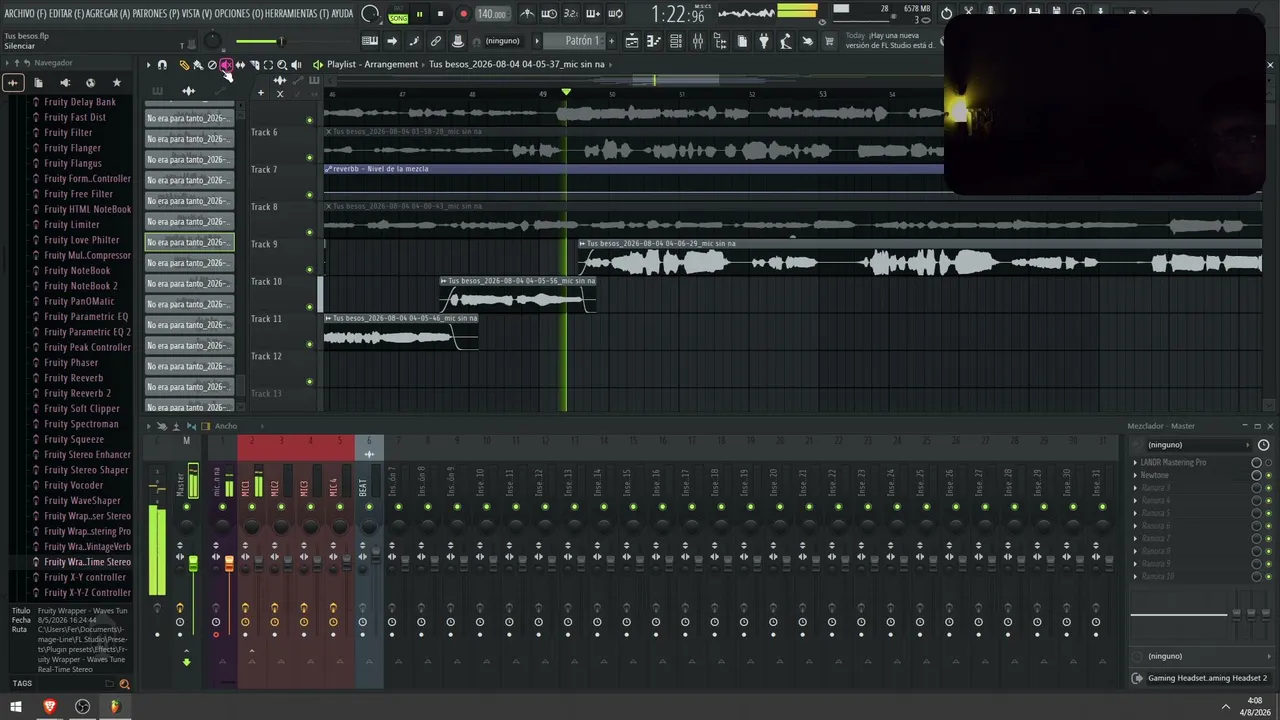Image resolution: width=1280 pixels, height=720 pixels.
Task: Open the playlist options menu arrow
Action: [x=148, y=65]
